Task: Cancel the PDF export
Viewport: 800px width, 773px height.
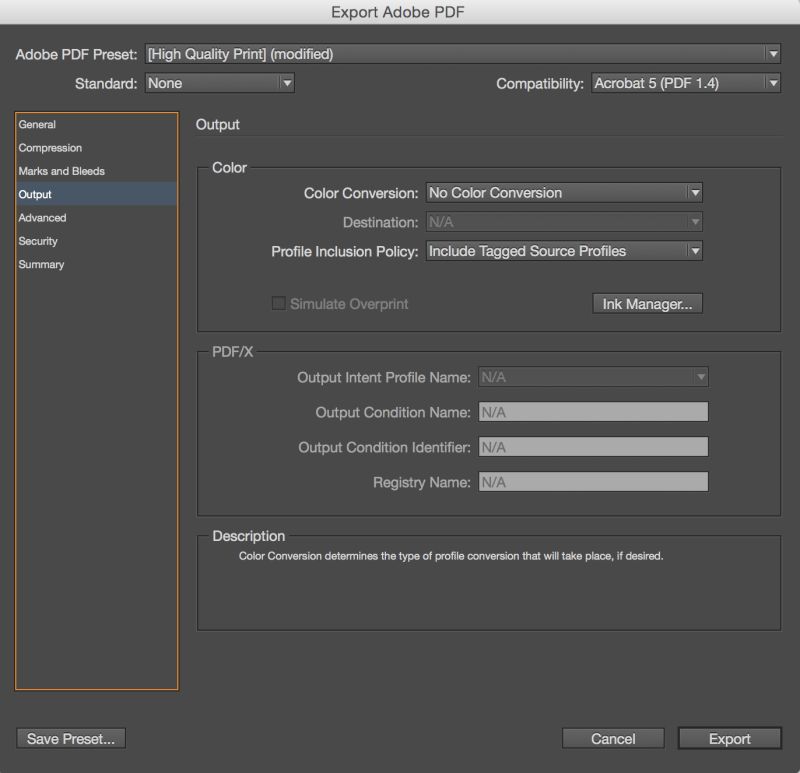Action: point(613,738)
